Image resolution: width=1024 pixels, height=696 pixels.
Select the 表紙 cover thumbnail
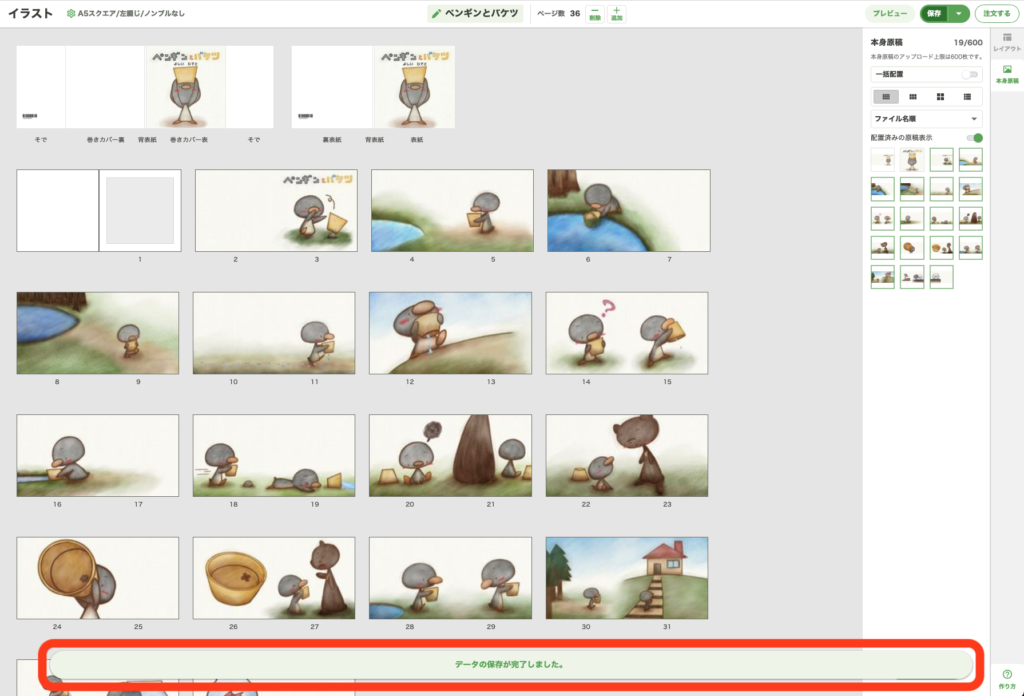coord(414,87)
